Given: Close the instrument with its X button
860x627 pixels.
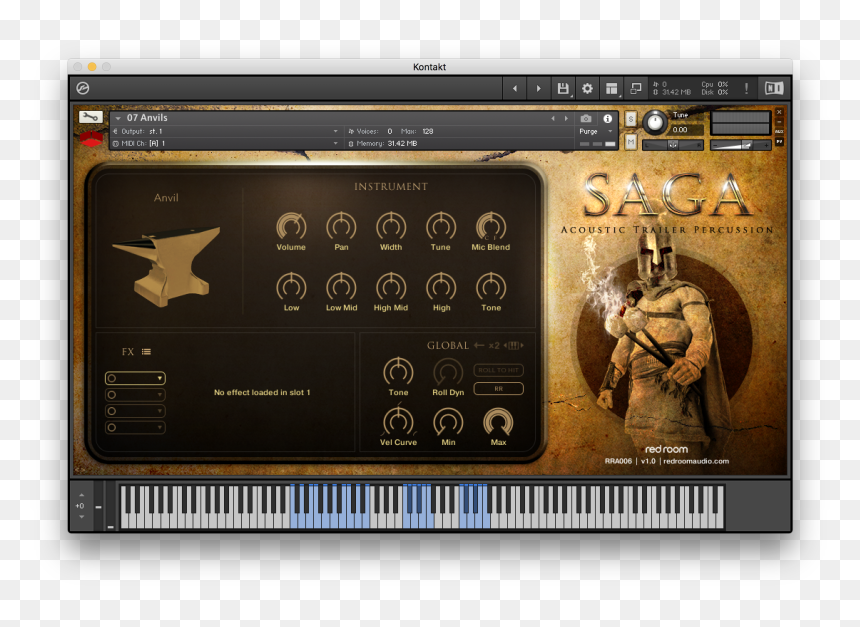Looking at the screenshot, I should [x=779, y=112].
